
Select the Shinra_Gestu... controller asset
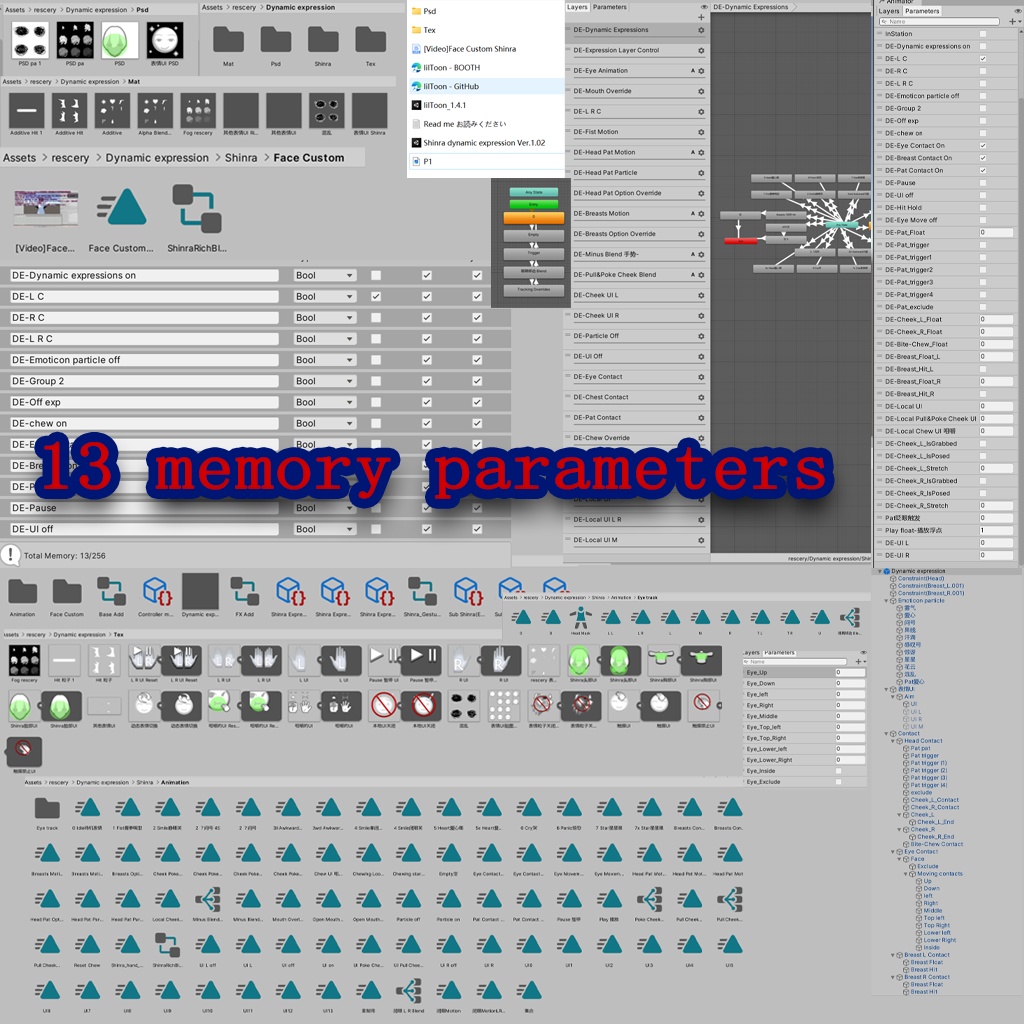422,592
